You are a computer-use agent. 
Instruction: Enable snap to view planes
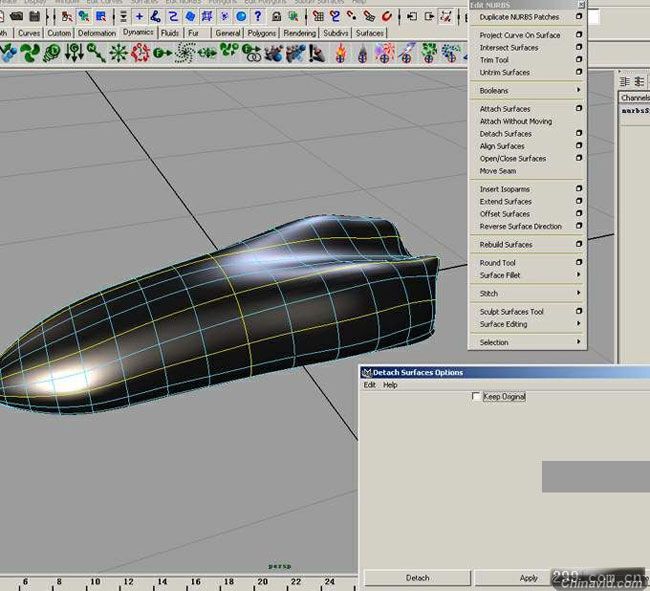[369, 17]
